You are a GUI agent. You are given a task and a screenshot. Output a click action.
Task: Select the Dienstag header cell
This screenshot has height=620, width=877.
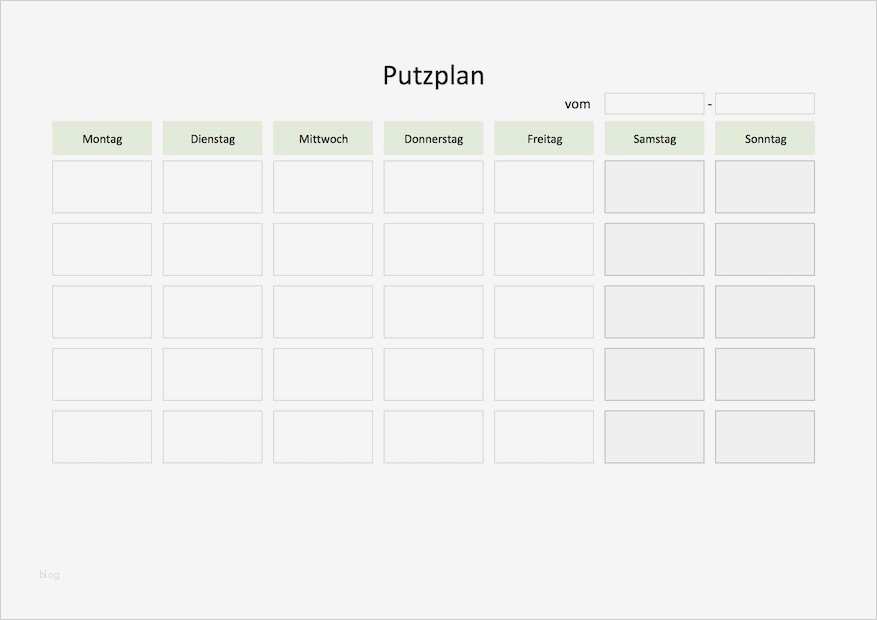coord(213,139)
